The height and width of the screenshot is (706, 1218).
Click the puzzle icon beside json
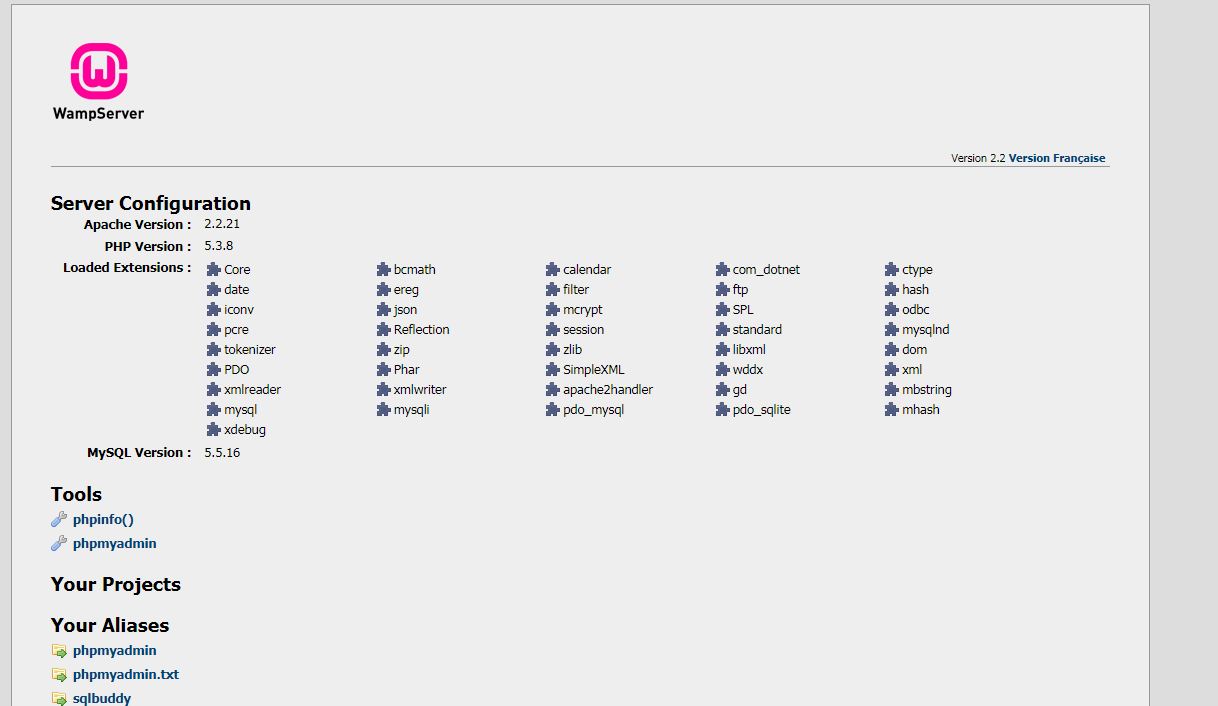pos(383,310)
